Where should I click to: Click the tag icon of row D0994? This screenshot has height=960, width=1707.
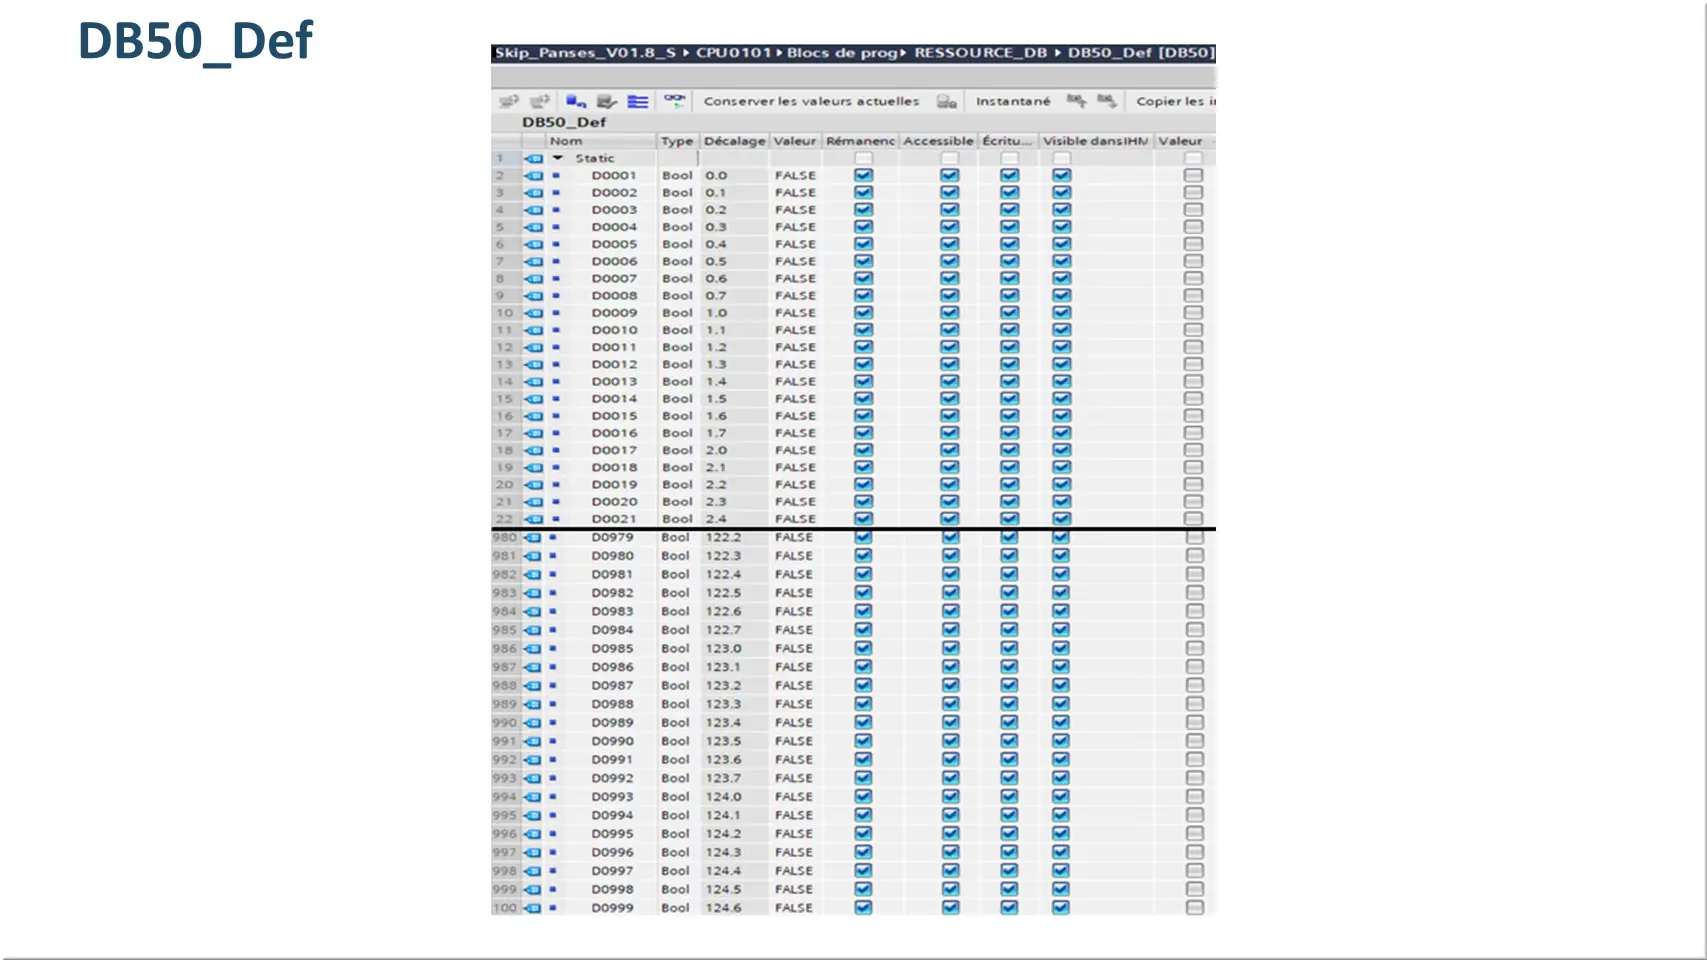532,816
